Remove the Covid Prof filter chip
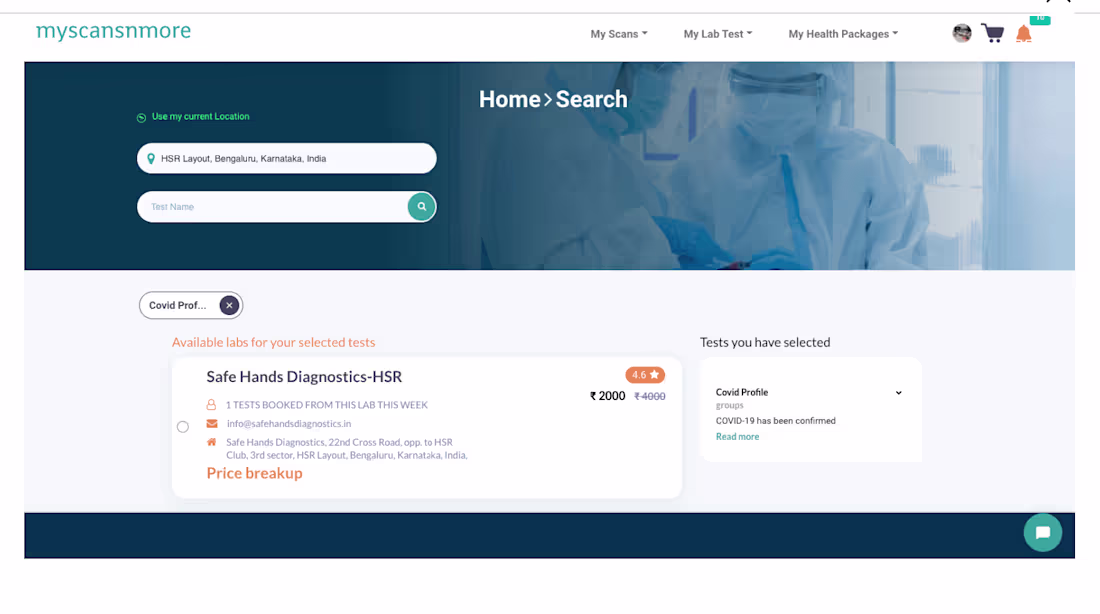Image resolution: width=1100 pixels, height=614 pixels. click(229, 305)
